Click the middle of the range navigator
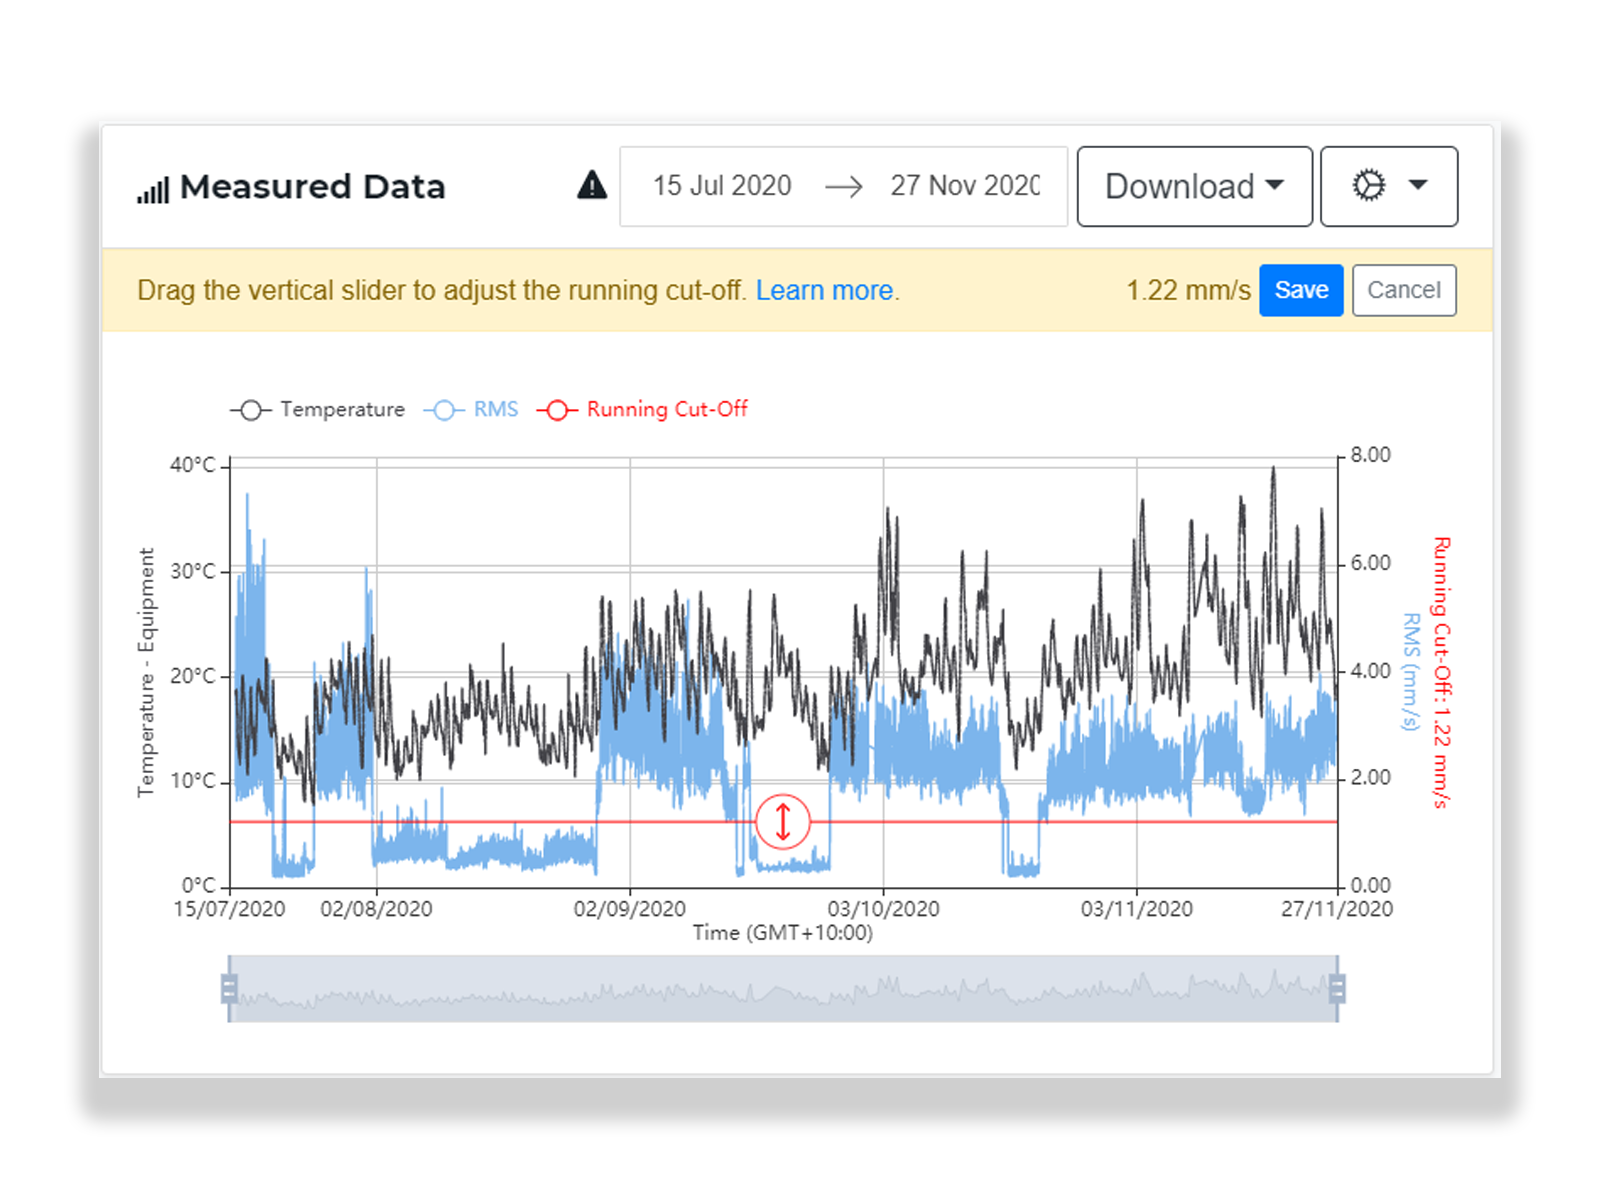The height and width of the screenshot is (1200, 1600). pos(783,989)
